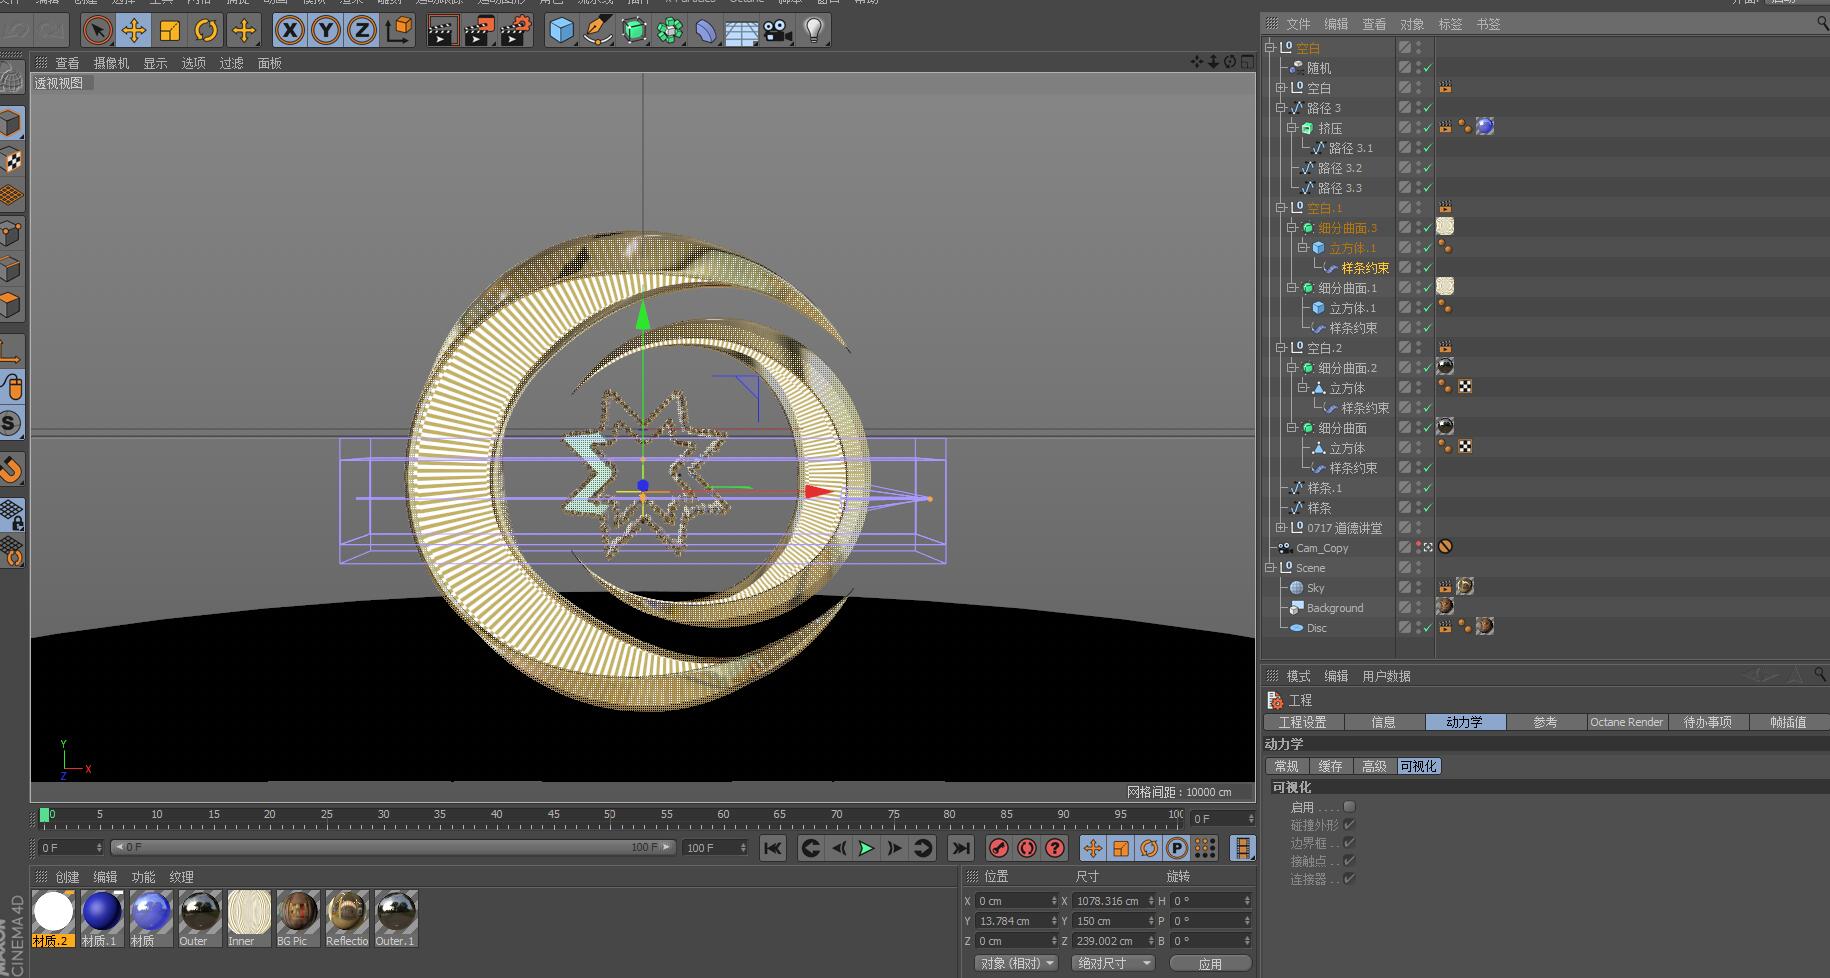Screen dimensions: 1830x978
Task: Activate the Rotate tool in top toolbar
Action: click(206, 31)
